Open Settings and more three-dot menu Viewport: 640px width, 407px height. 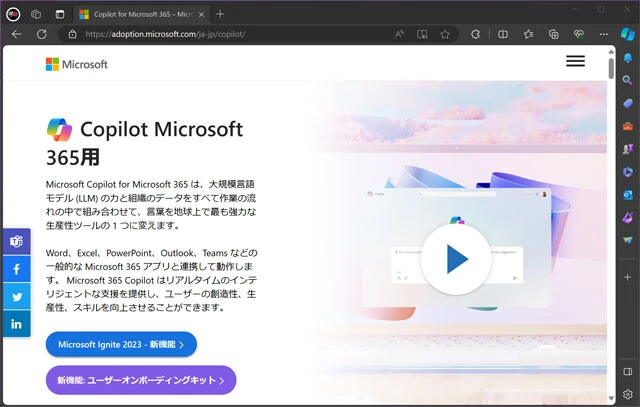[x=604, y=34]
